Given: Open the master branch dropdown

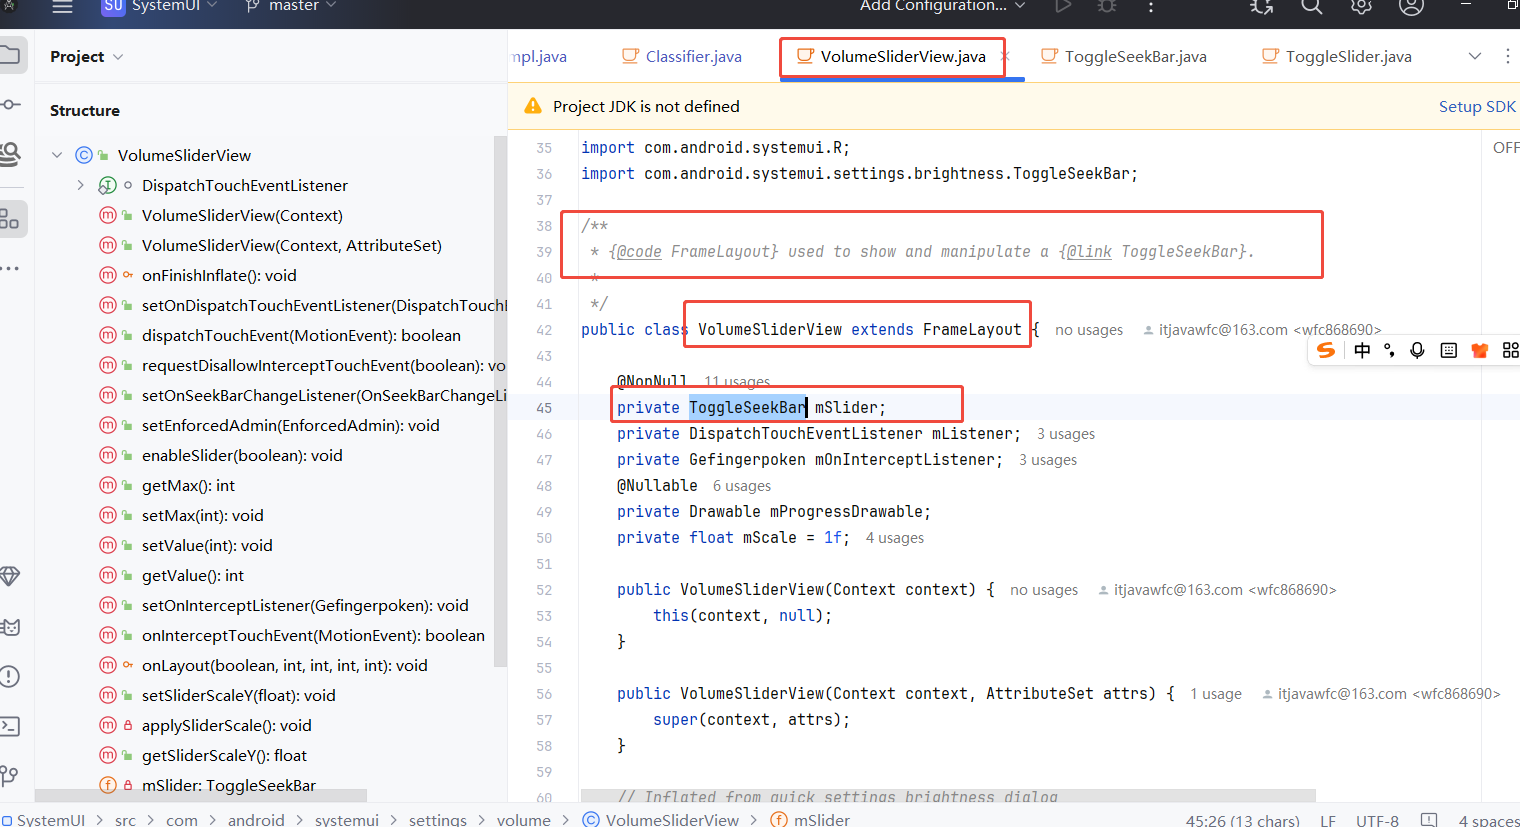Looking at the screenshot, I should (x=291, y=6).
